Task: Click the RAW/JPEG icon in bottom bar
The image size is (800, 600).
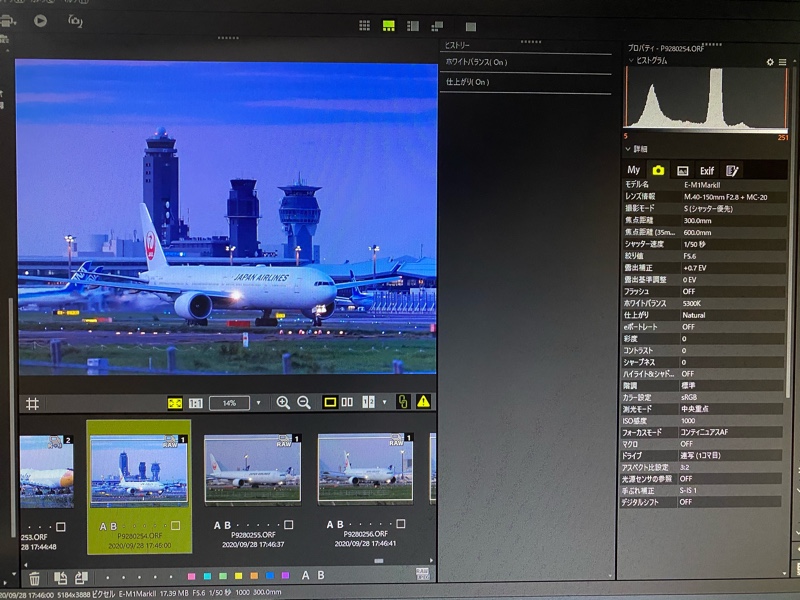Action: (423, 574)
